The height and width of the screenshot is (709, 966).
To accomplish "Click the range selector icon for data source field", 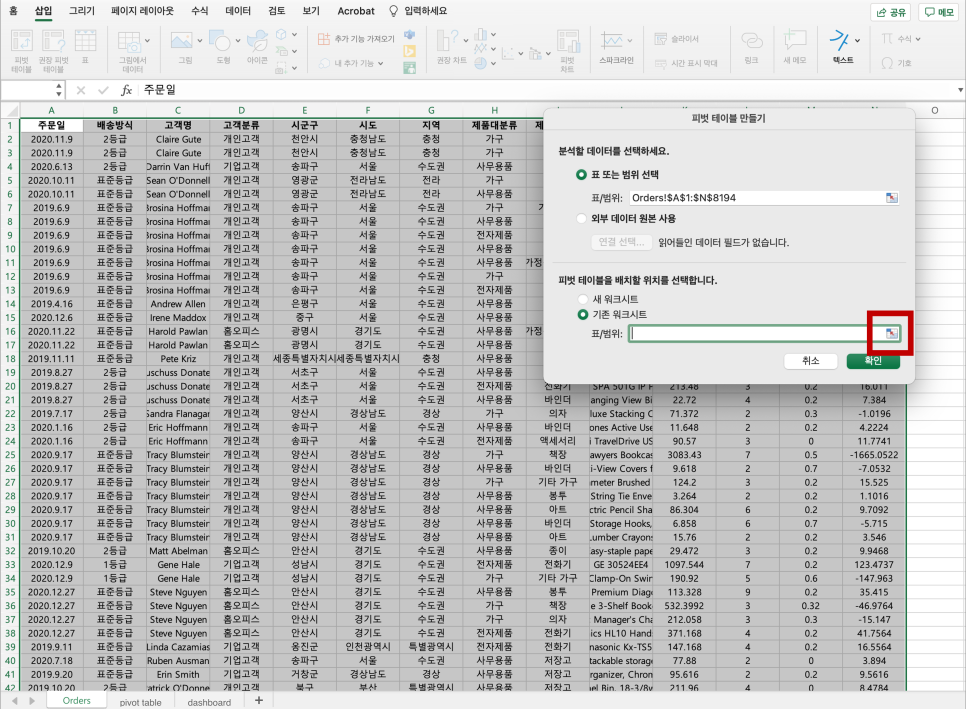I will click(891, 198).
